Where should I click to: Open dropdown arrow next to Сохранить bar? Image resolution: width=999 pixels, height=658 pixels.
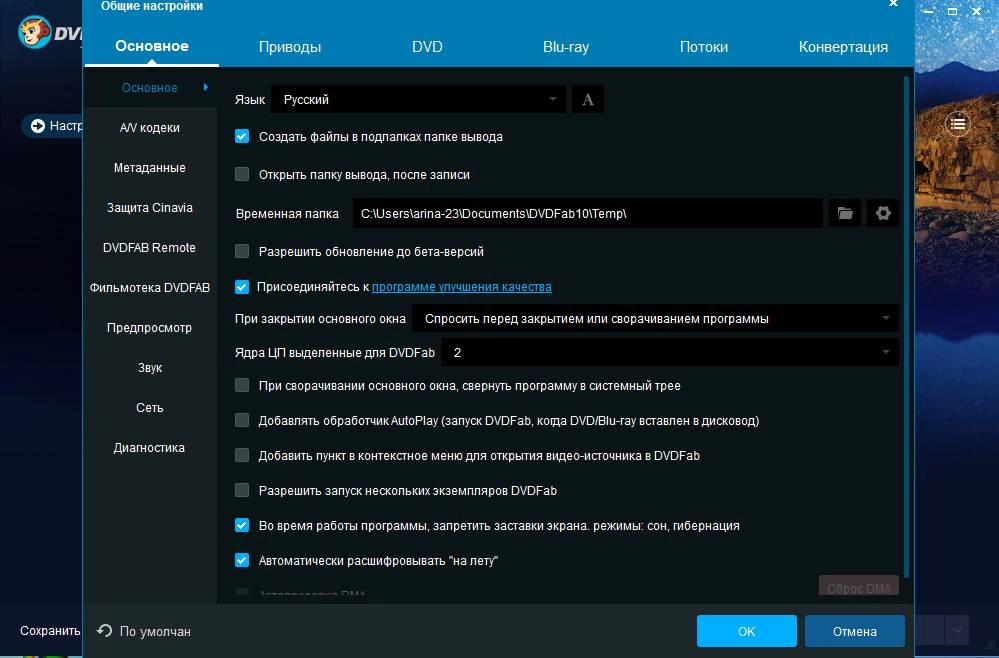(957, 631)
